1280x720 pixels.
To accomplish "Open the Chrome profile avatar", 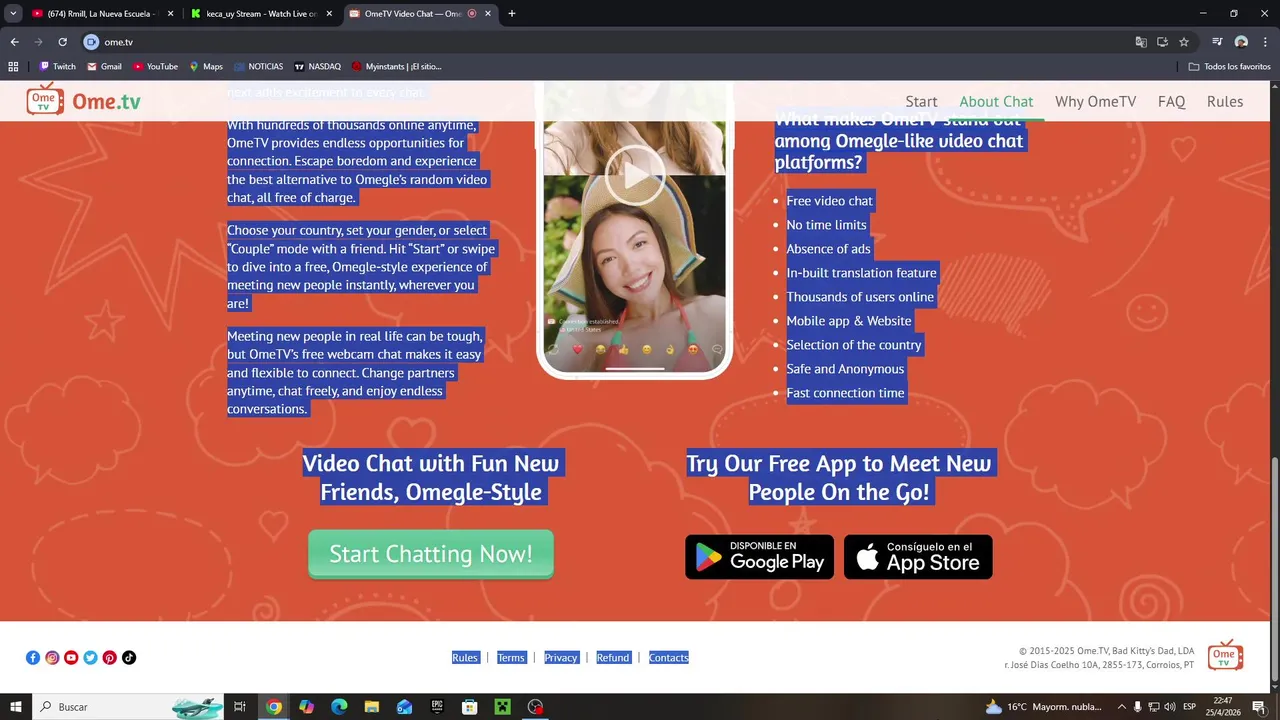I will click(x=1241, y=42).
